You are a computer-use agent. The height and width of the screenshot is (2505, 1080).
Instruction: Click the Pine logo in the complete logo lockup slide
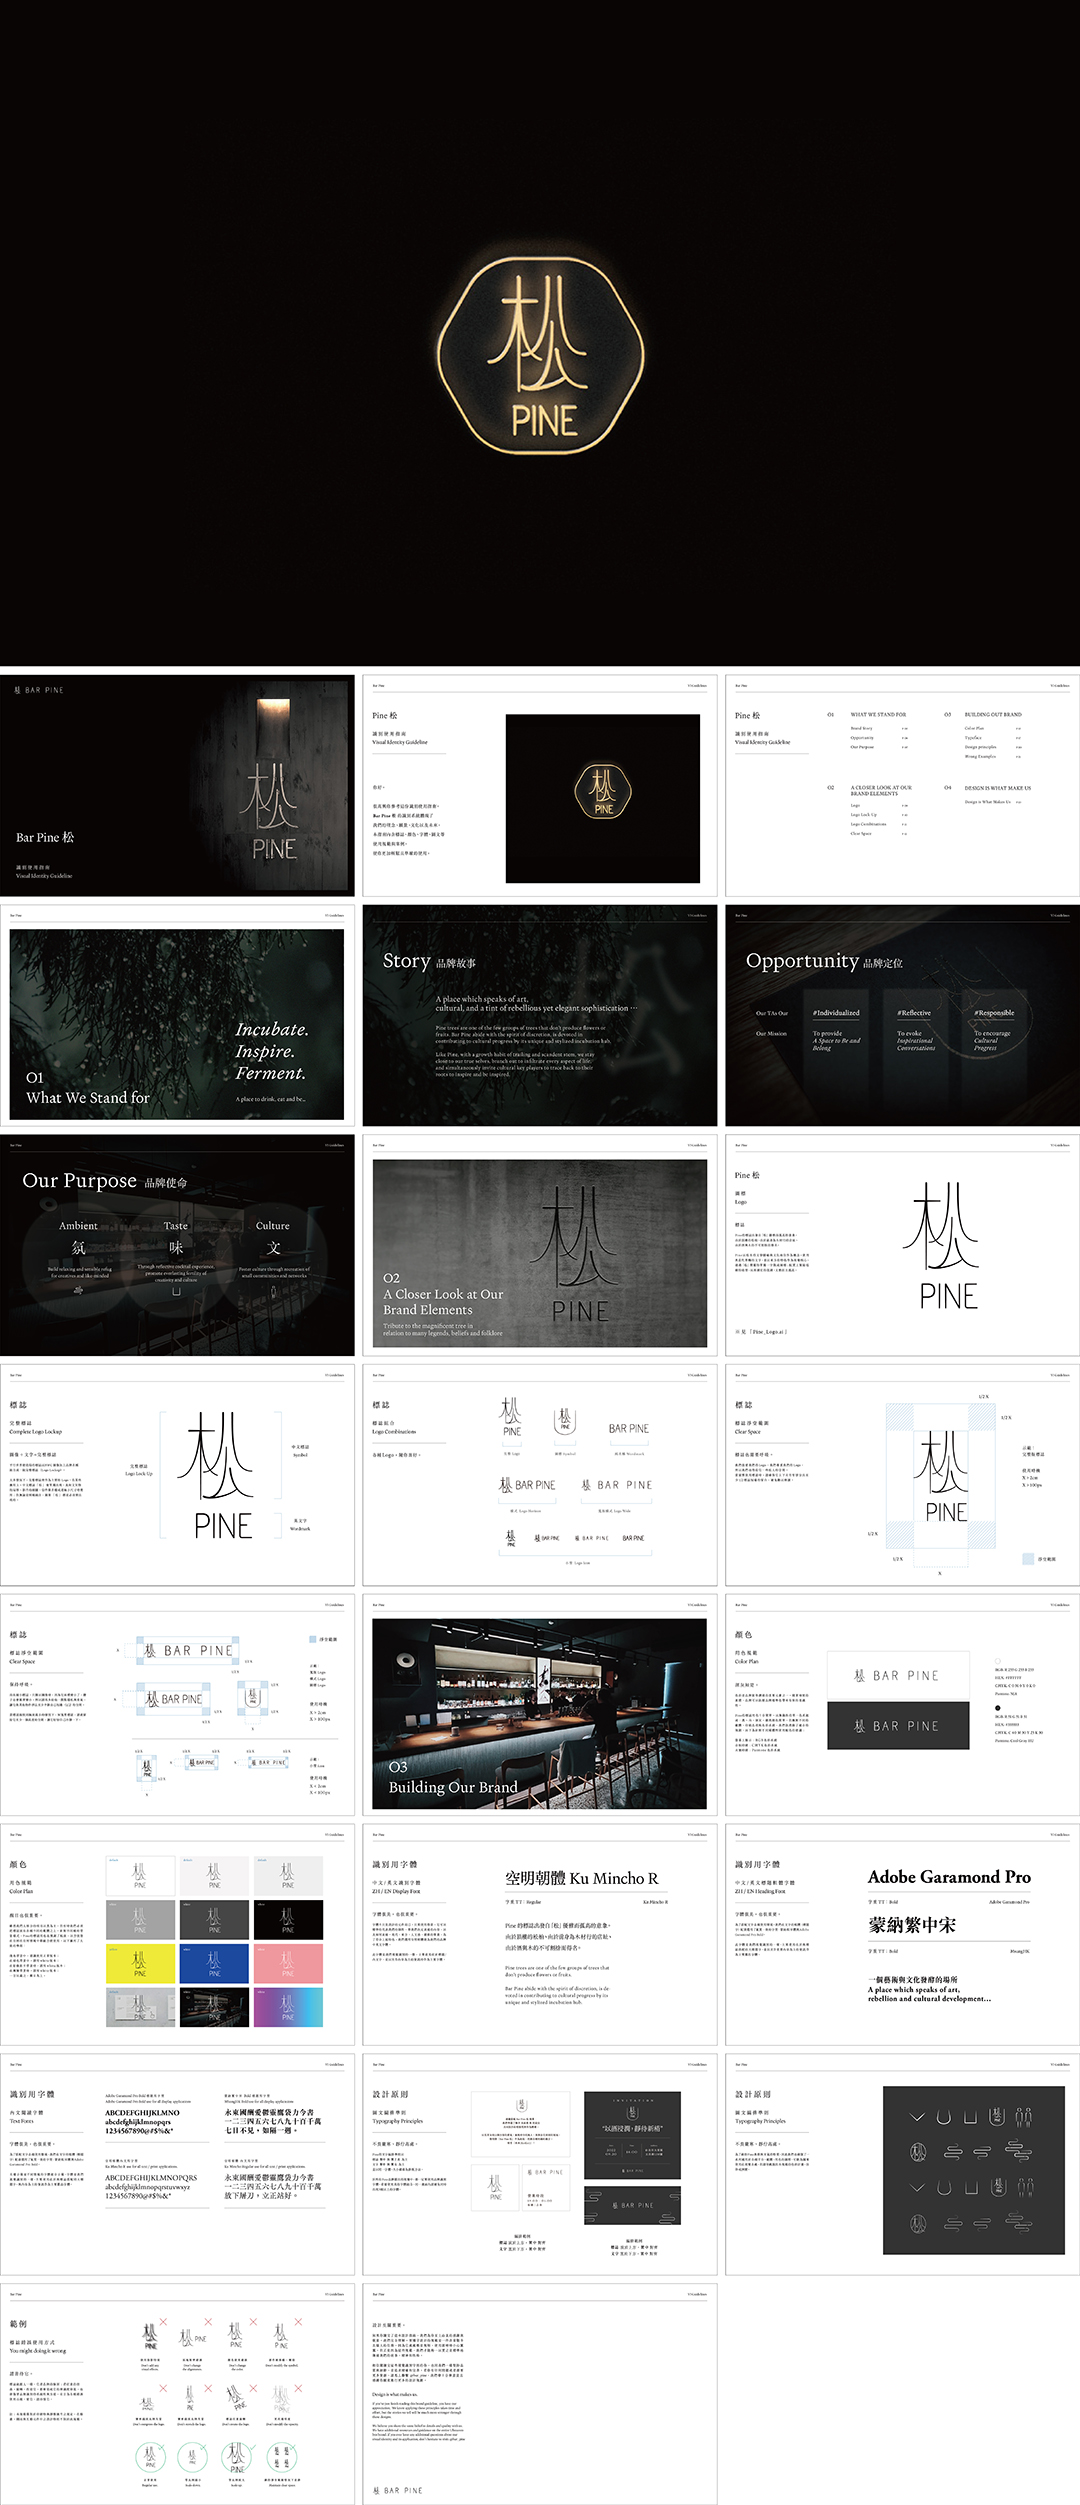click(220, 1475)
